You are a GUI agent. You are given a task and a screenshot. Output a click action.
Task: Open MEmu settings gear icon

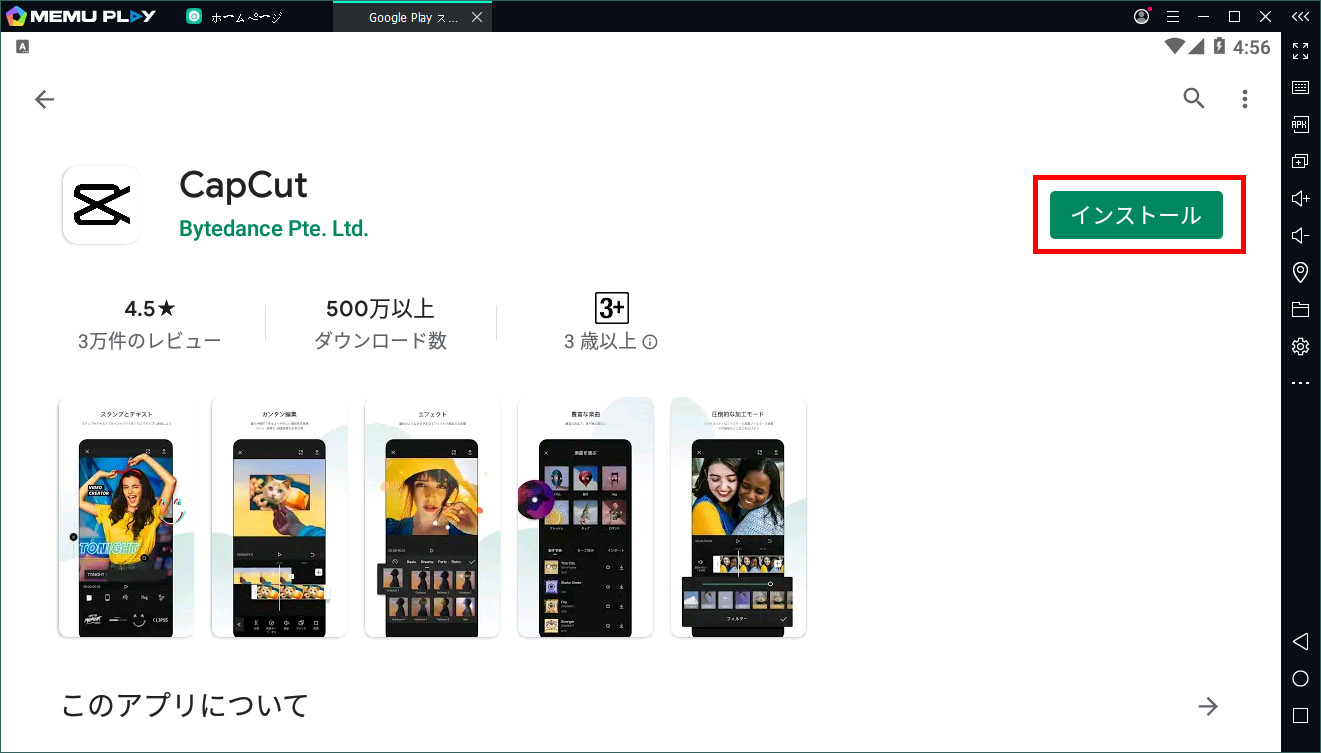pyautogui.click(x=1300, y=346)
